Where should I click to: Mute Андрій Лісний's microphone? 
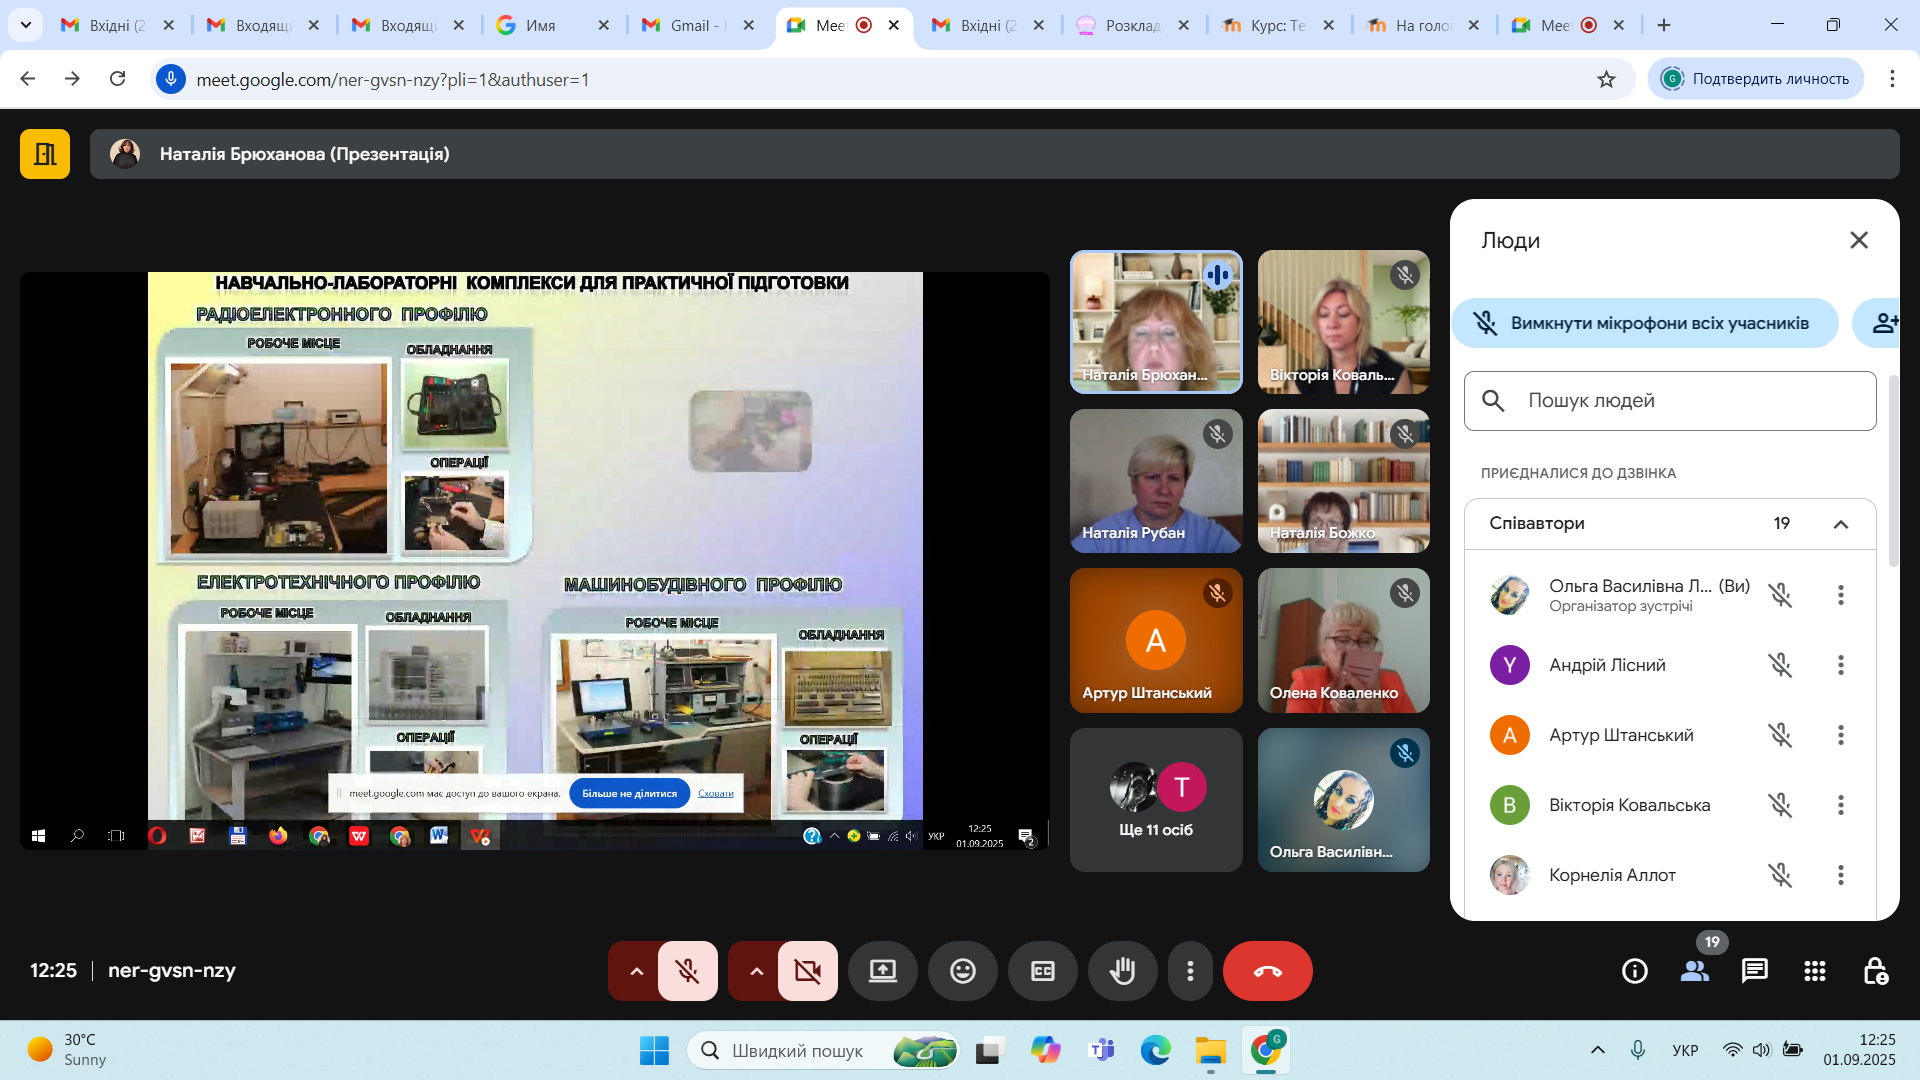coord(1780,665)
